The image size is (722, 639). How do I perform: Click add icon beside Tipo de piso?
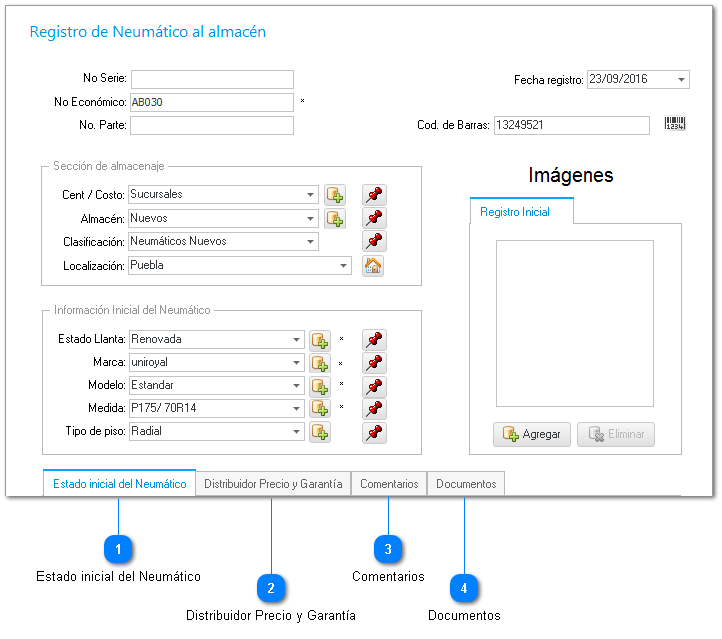click(319, 432)
